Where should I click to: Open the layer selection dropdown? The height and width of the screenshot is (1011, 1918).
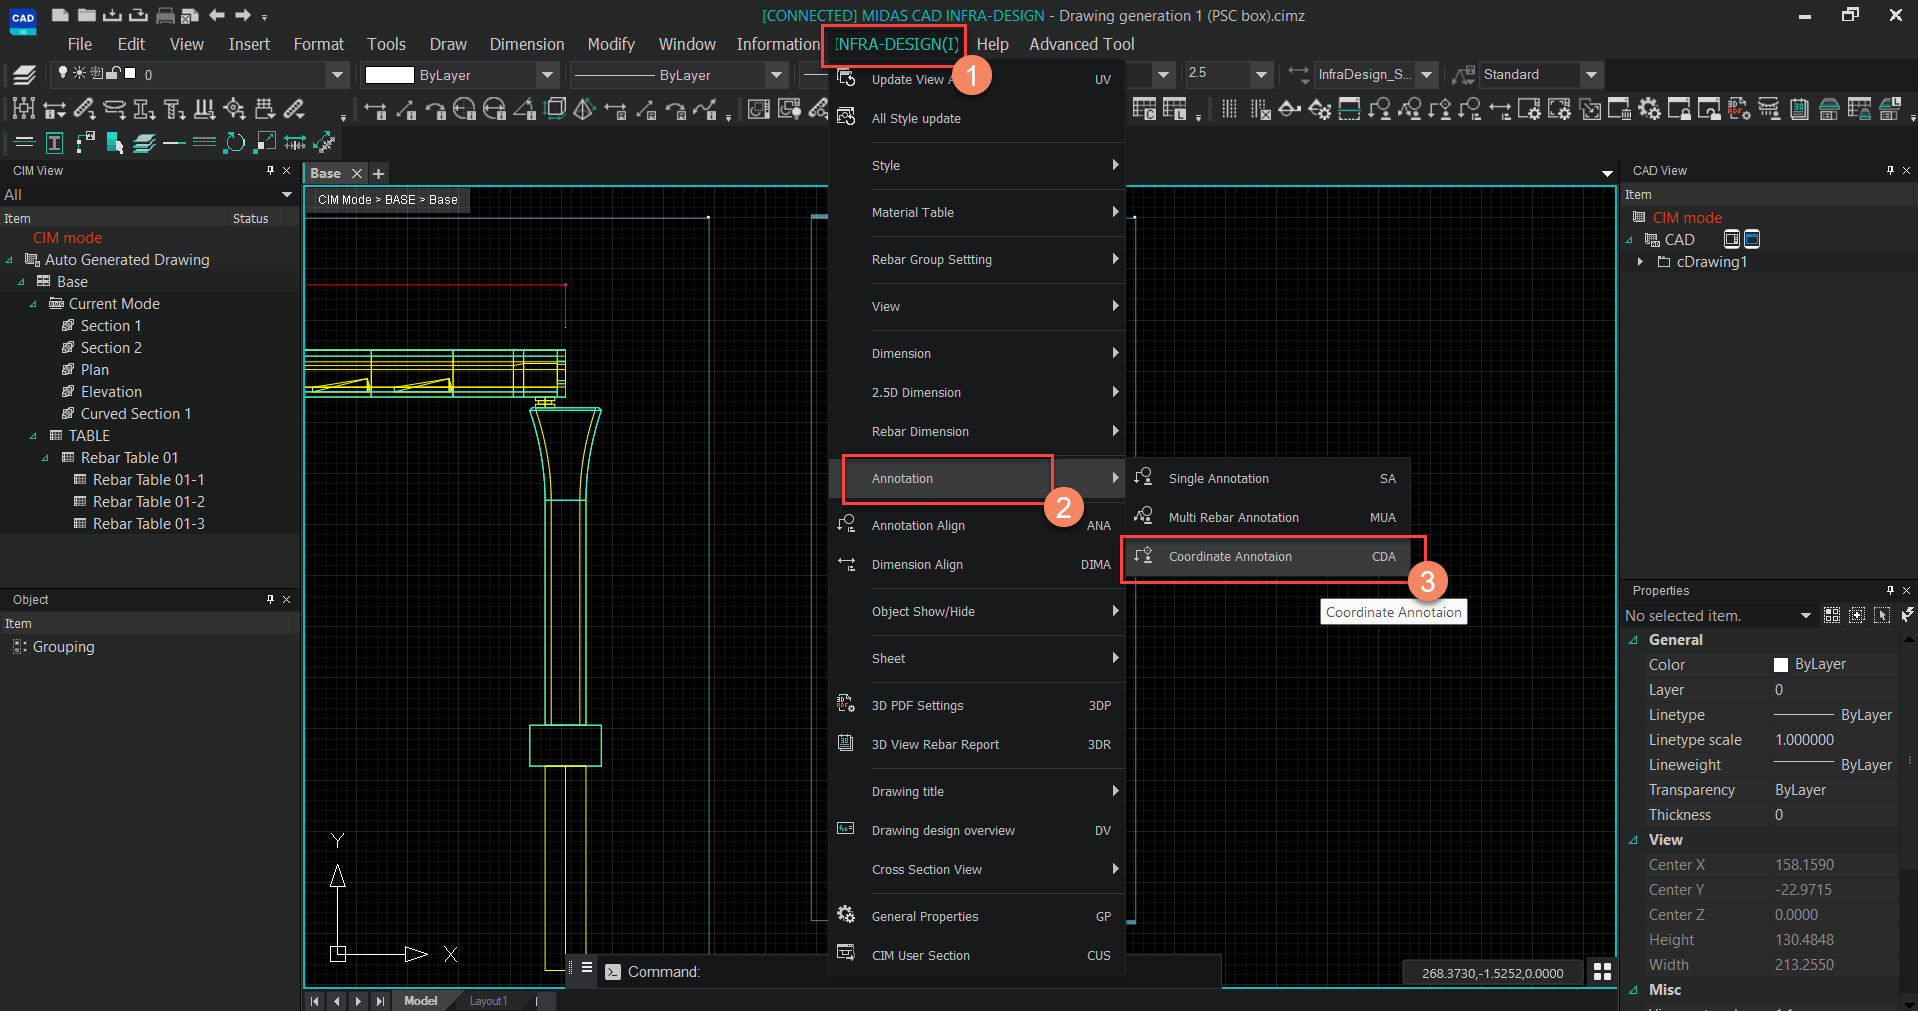pos(337,74)
